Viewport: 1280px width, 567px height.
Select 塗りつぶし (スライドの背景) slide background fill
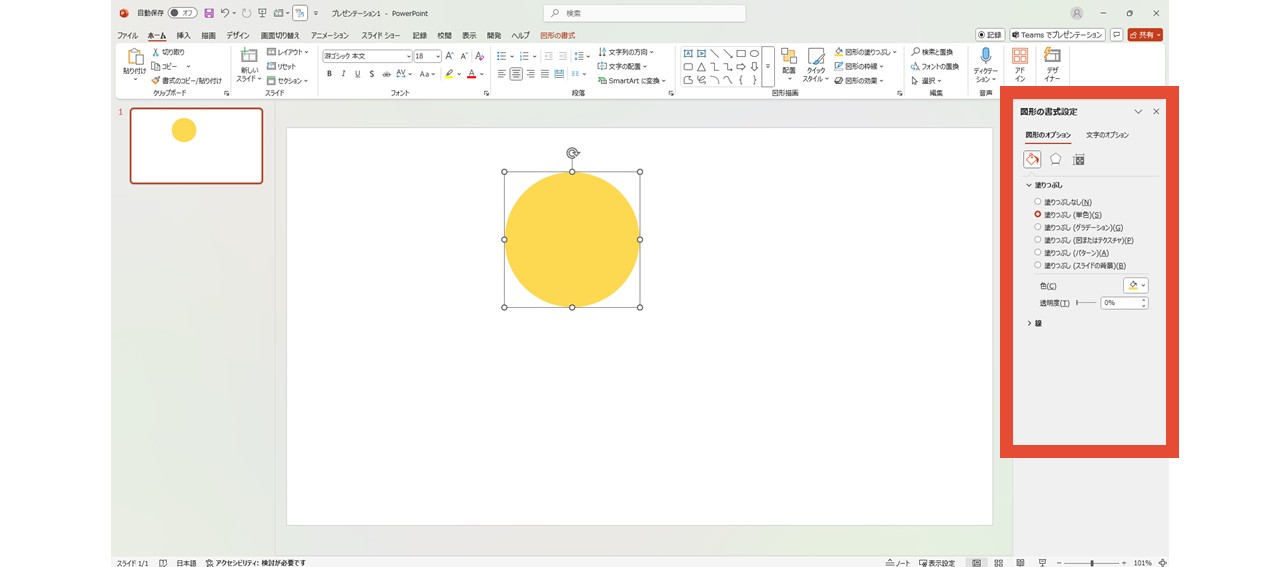1080,266
